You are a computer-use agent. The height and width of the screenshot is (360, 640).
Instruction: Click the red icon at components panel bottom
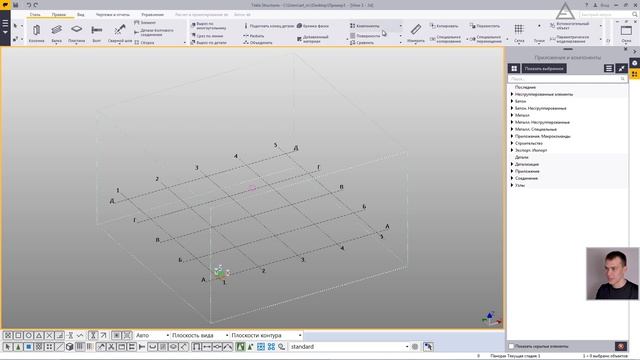pyautogui.click(x=621, y=346)
